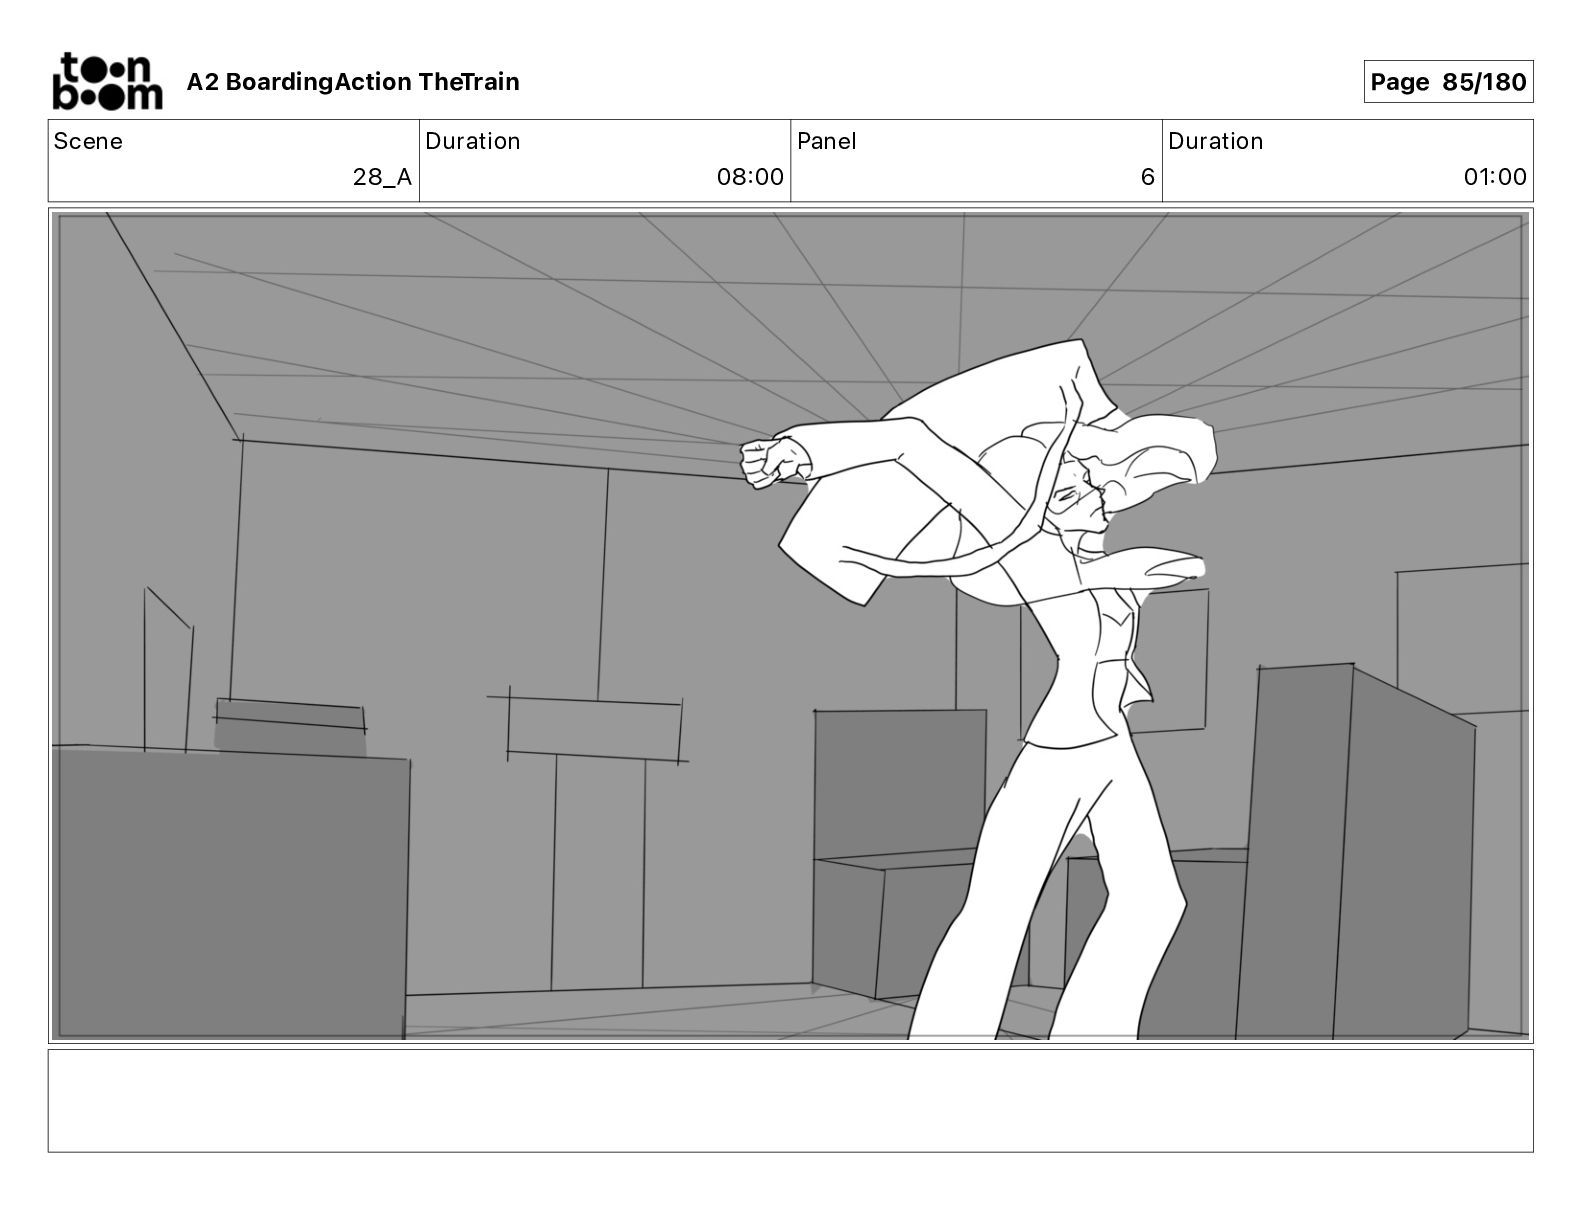Click the "Panel" header label
The height and width of the screenshot is (1224, 1584).
click(827, 141)
